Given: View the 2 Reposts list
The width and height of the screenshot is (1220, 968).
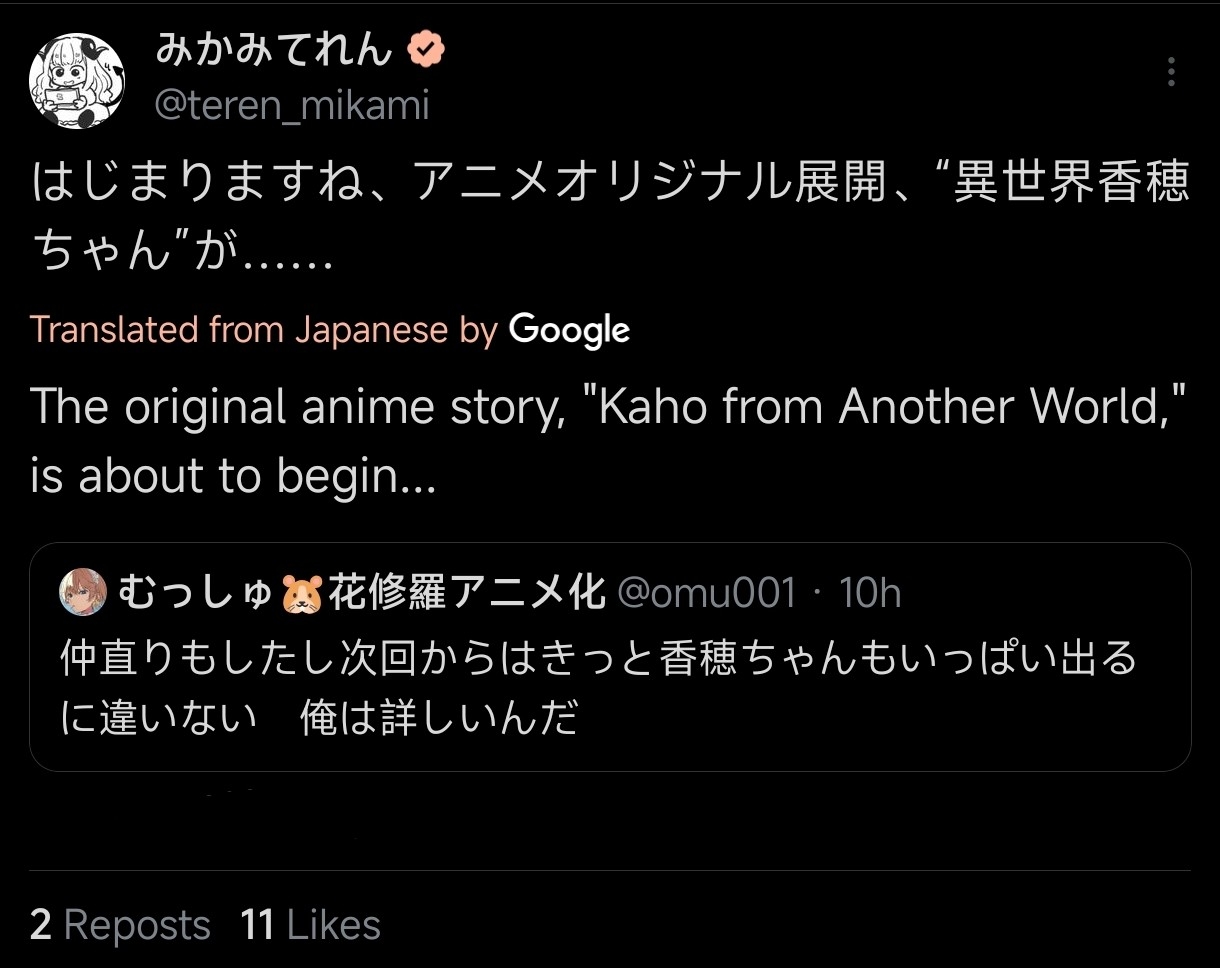Looking at the screenshot, I should [120, 925].
